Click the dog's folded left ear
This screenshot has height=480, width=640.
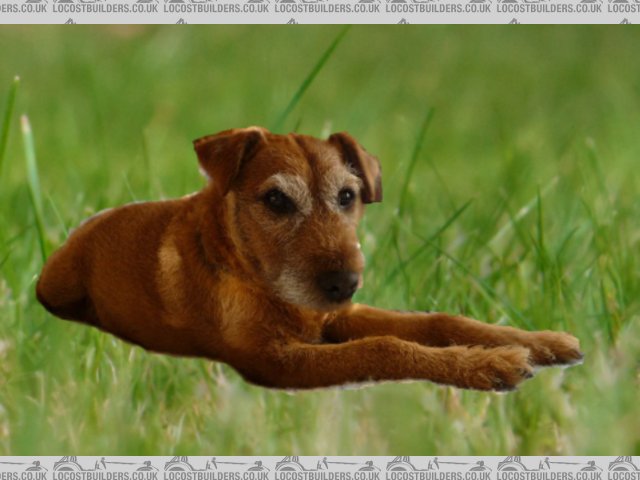click(227, 153)
